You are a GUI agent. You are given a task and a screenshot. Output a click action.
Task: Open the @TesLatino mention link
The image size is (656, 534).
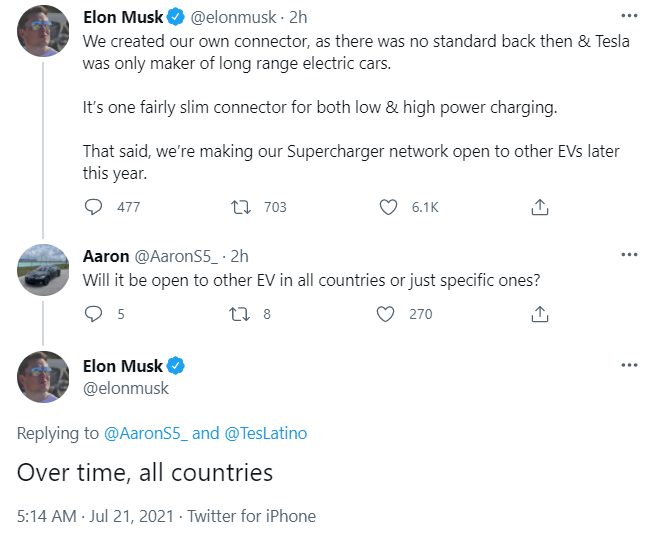(266, 433)
